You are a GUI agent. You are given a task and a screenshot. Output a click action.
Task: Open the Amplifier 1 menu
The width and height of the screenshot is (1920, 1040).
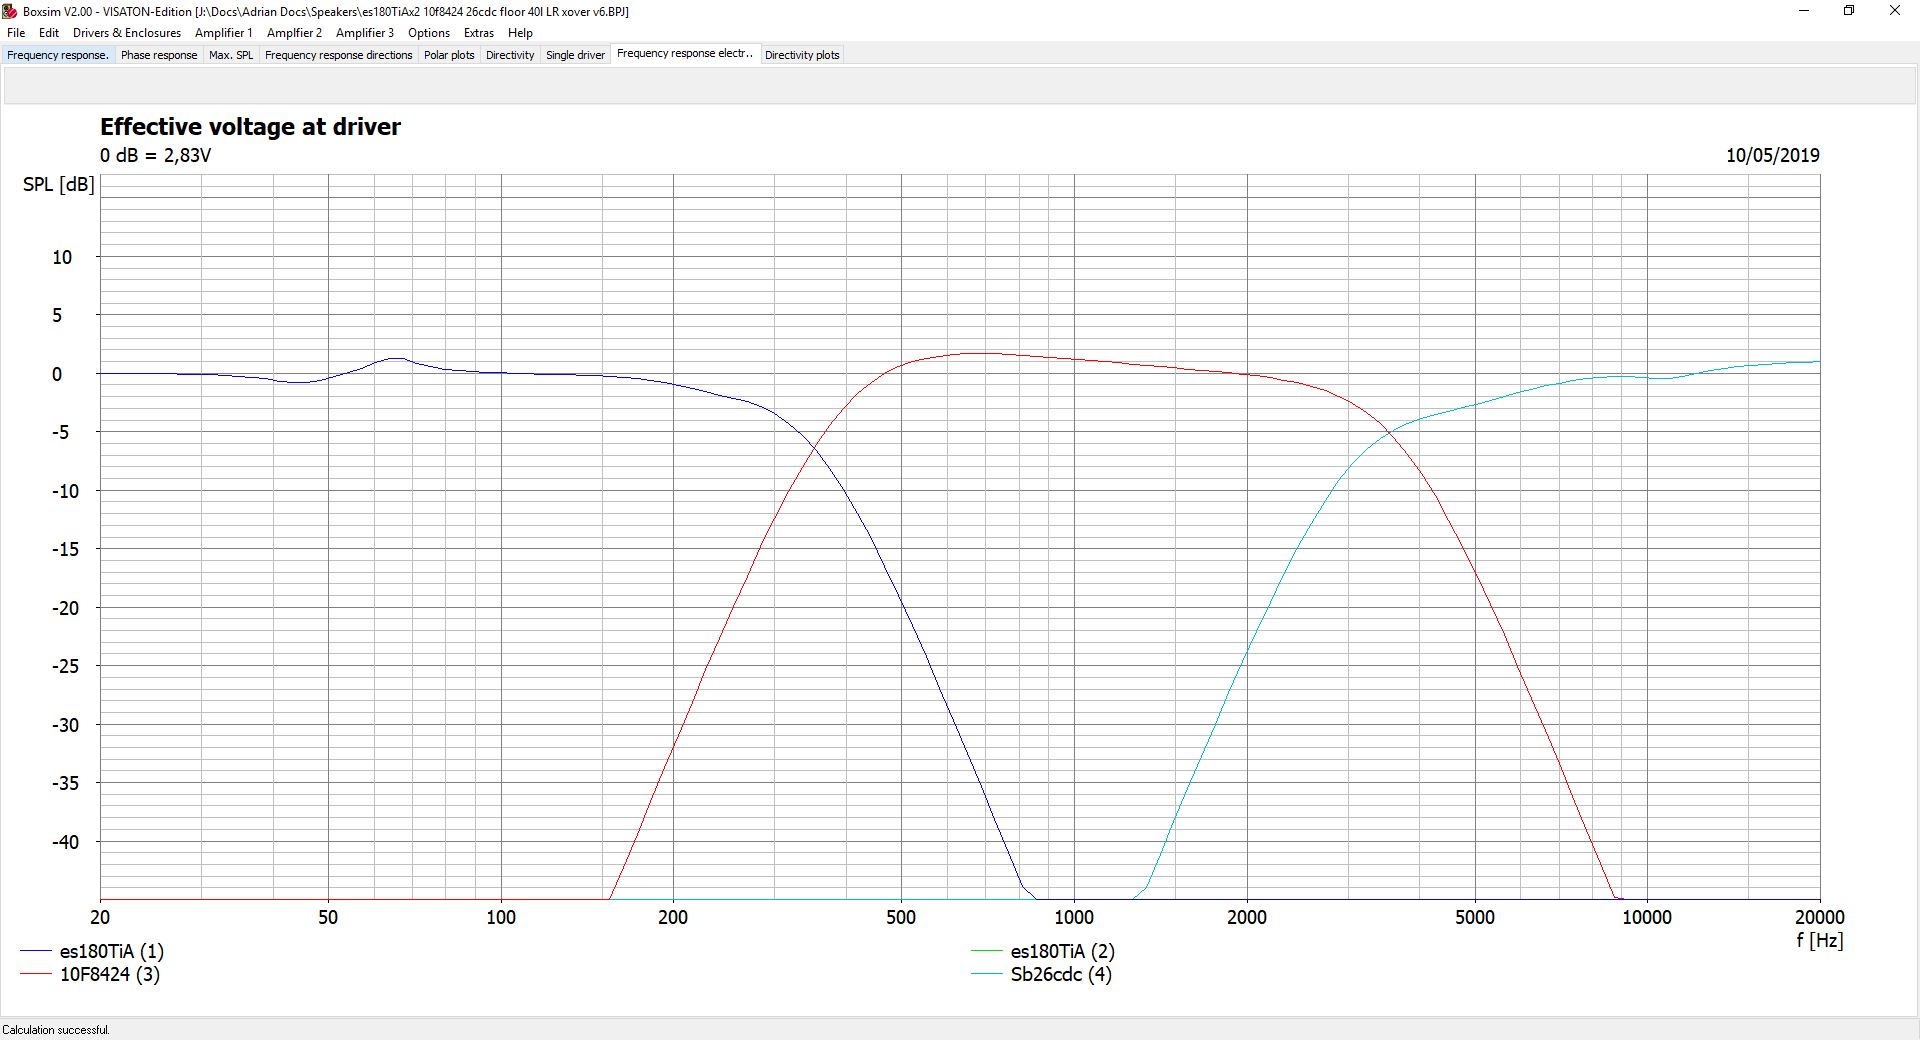tap(223, 33)
